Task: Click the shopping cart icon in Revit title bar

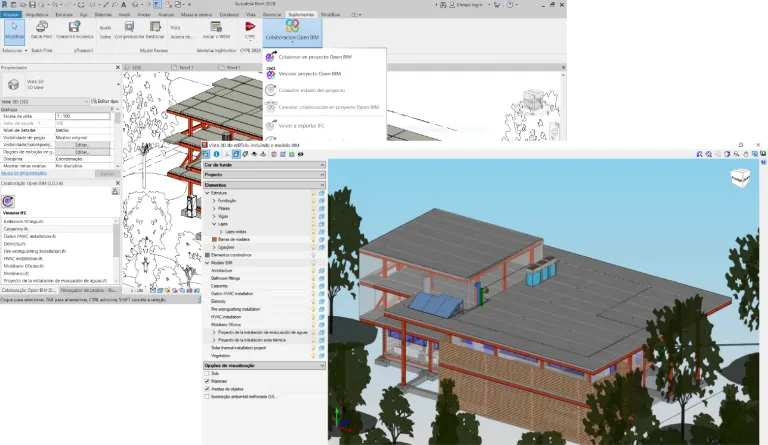Action: [497, 4]
